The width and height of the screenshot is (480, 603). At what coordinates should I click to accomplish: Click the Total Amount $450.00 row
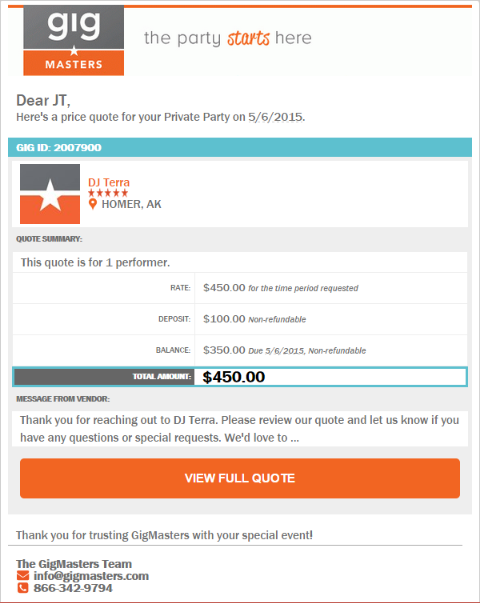click(240, 376)
